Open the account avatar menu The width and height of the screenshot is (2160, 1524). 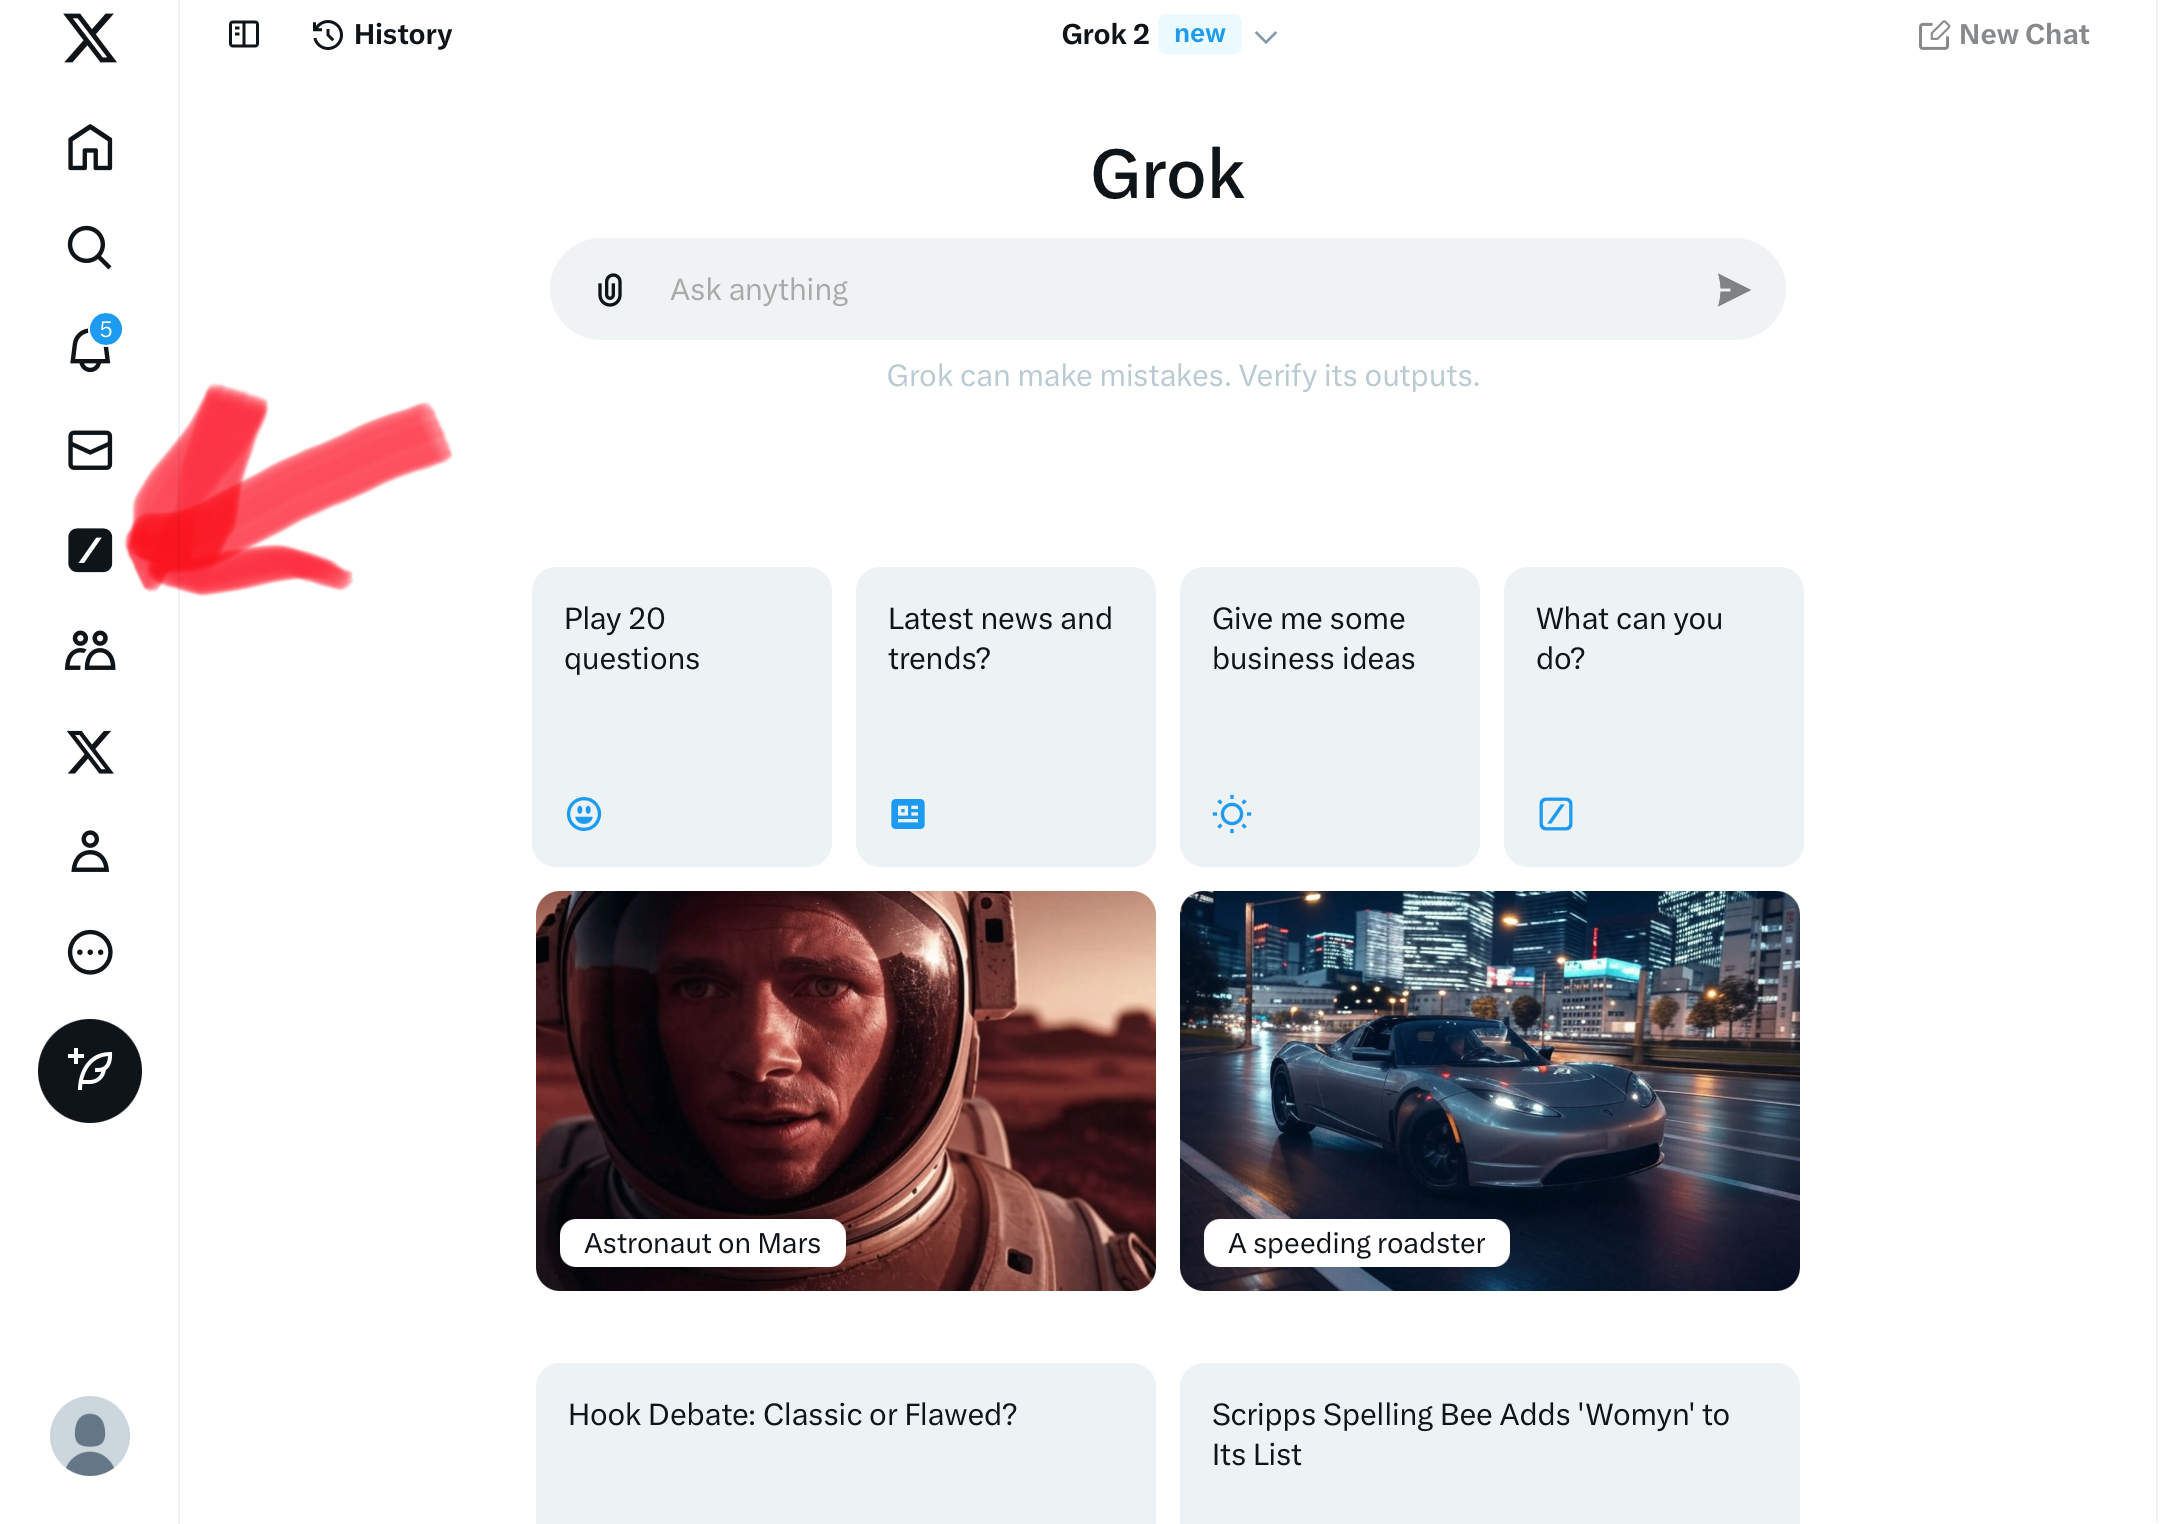coord(90,1436)
